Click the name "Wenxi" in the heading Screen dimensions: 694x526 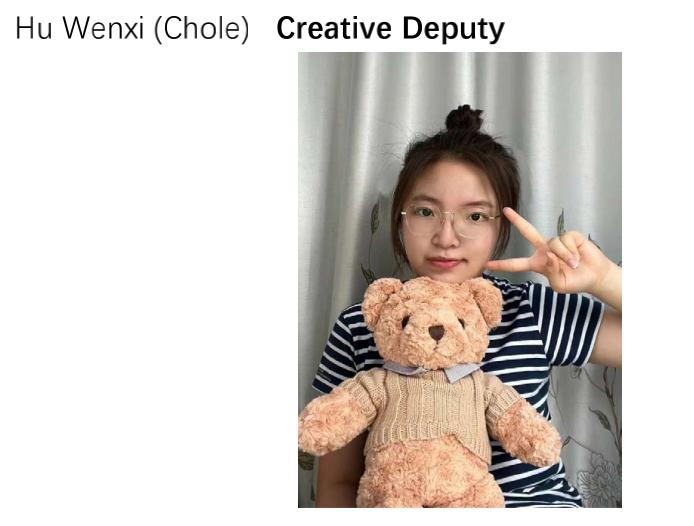[103, 28]
